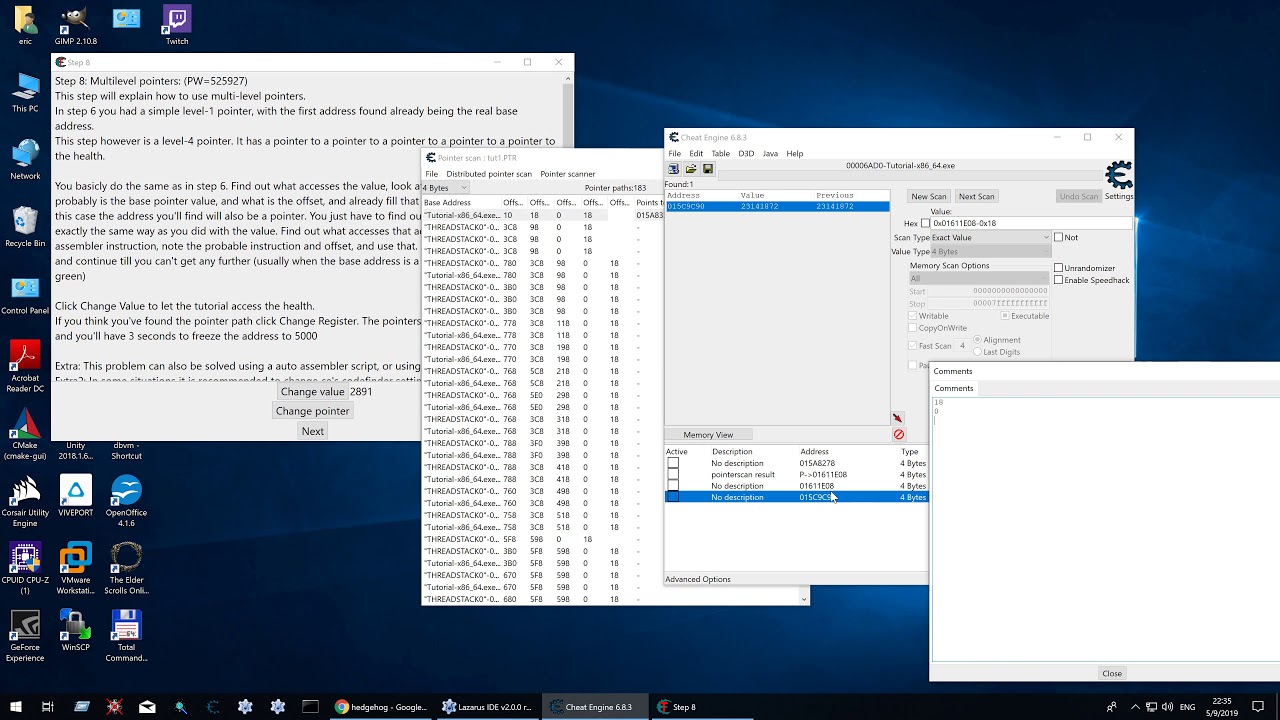Launch GeForce Experience shortcut
This screenshot has height=720, width=1280.
coord(25,637)
